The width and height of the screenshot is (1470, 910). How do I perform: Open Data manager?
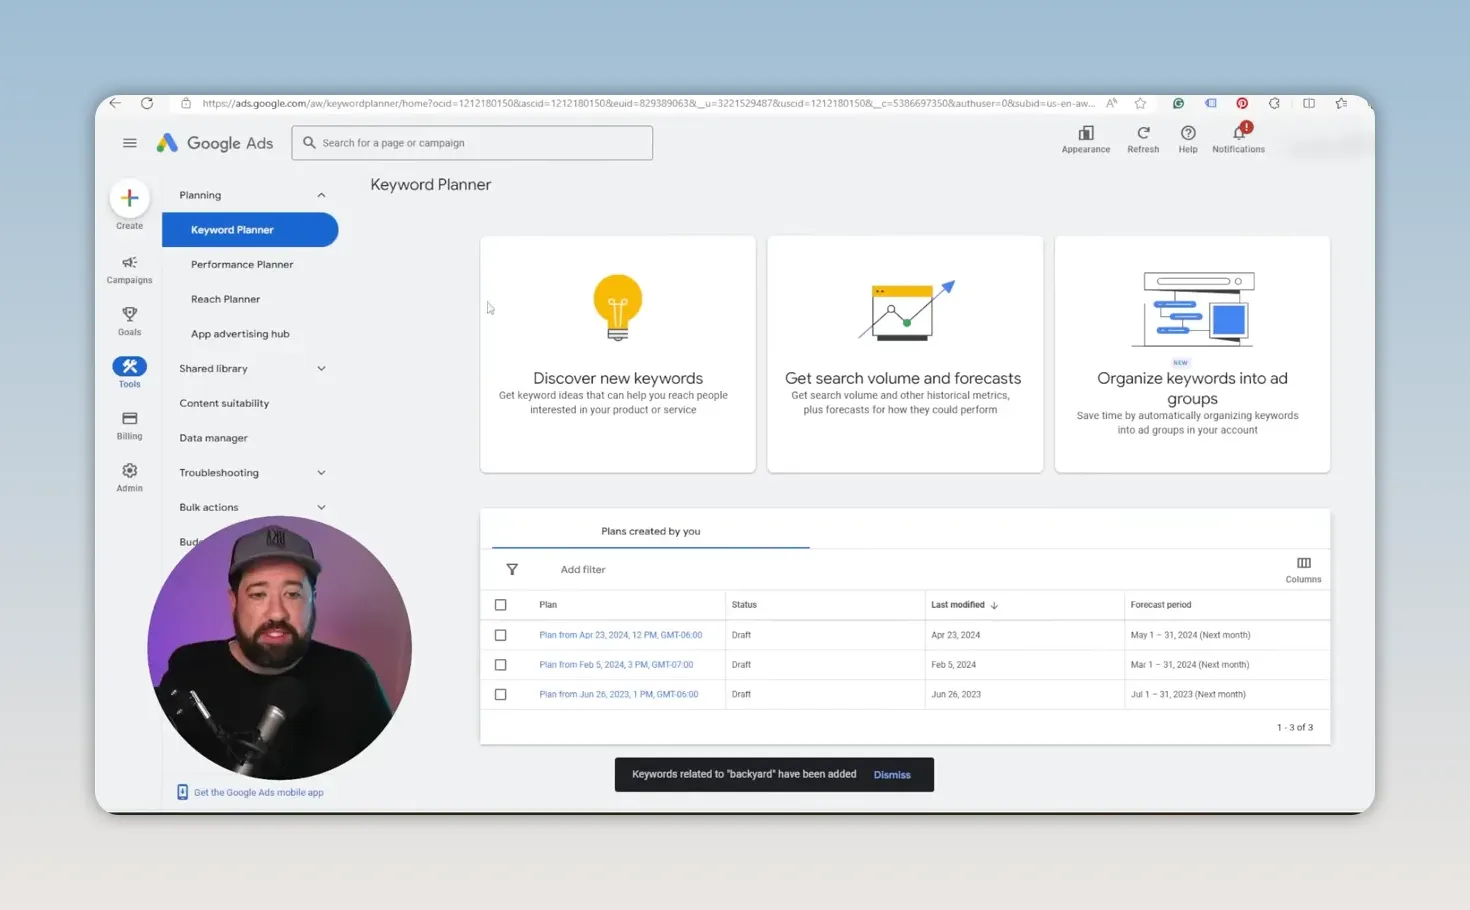tap(213, 438)
